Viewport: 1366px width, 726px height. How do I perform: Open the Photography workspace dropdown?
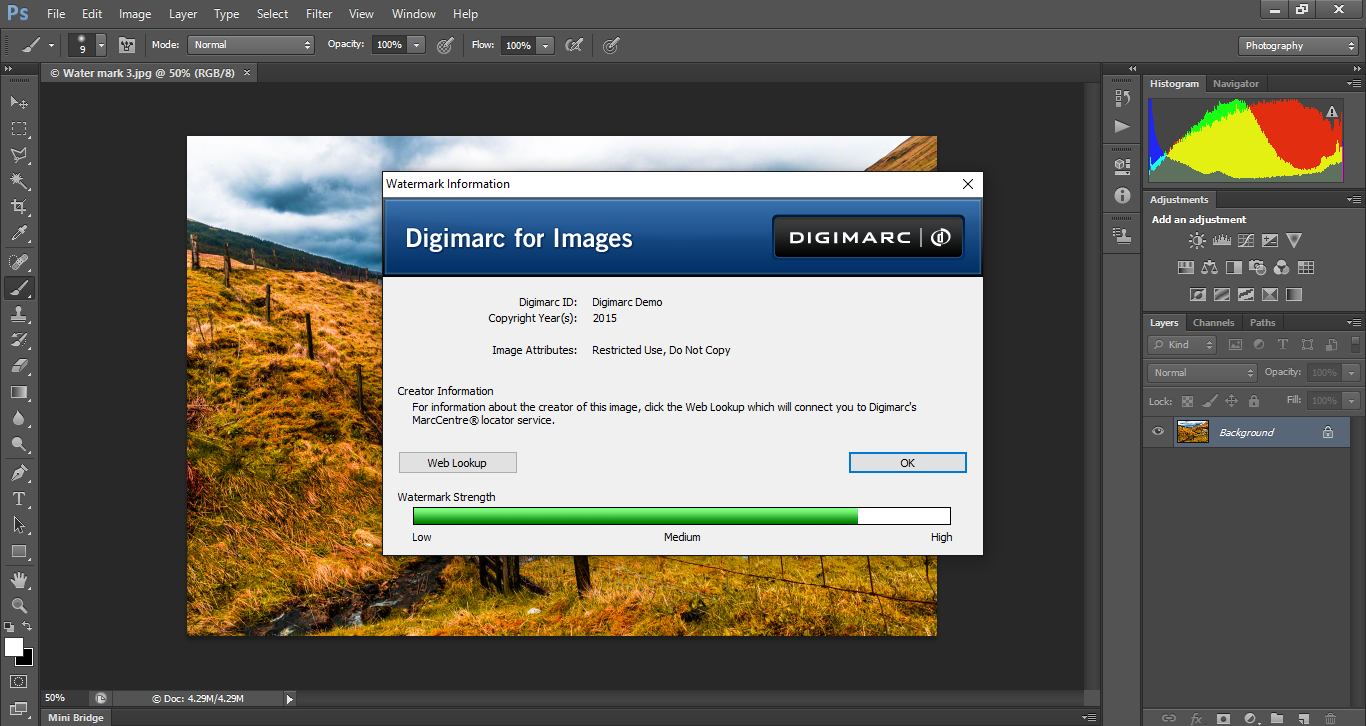pos(1298,46)
